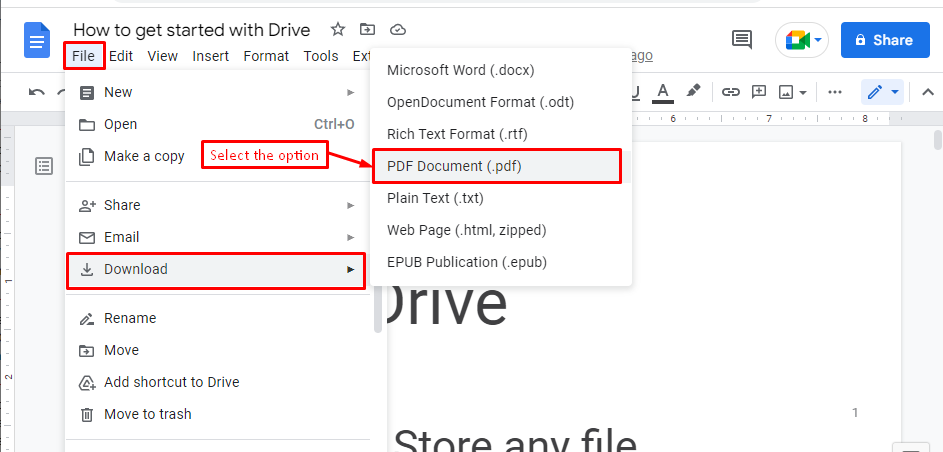Open the editing mode pencil dropdown

point(883,92)
